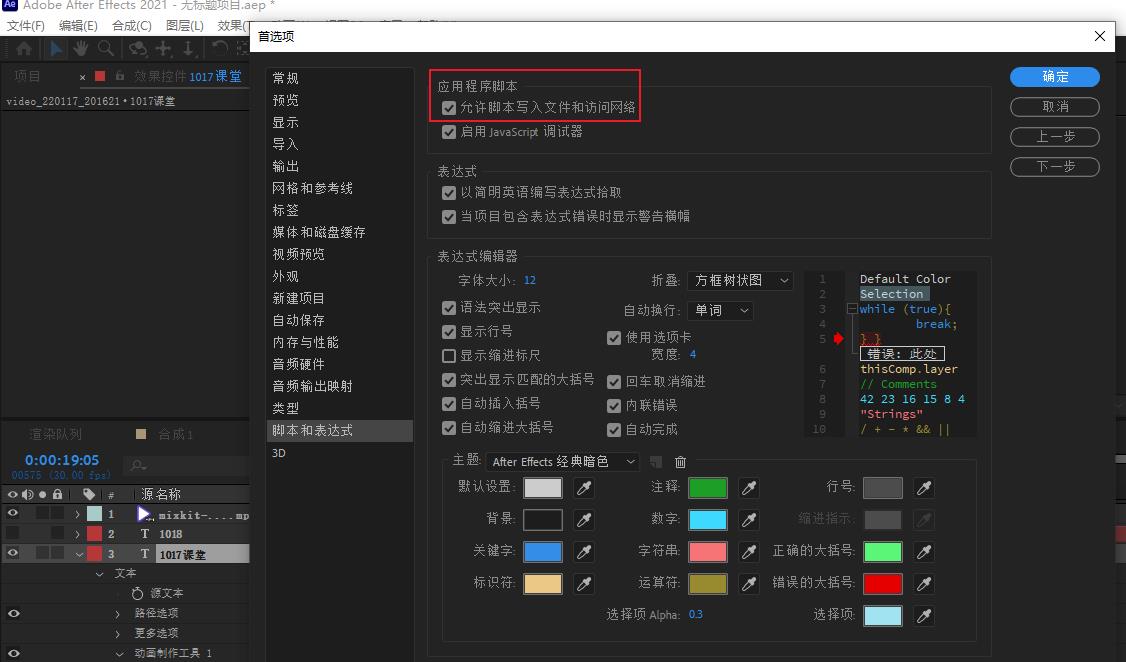Expand the 路径选项 group

118,614
